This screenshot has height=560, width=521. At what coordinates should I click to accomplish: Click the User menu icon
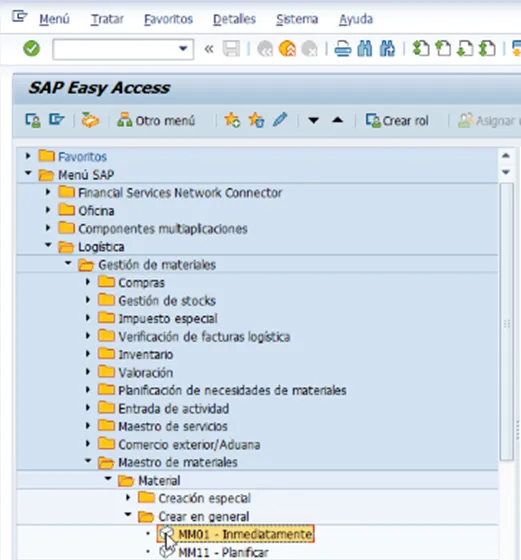(33, 120)
